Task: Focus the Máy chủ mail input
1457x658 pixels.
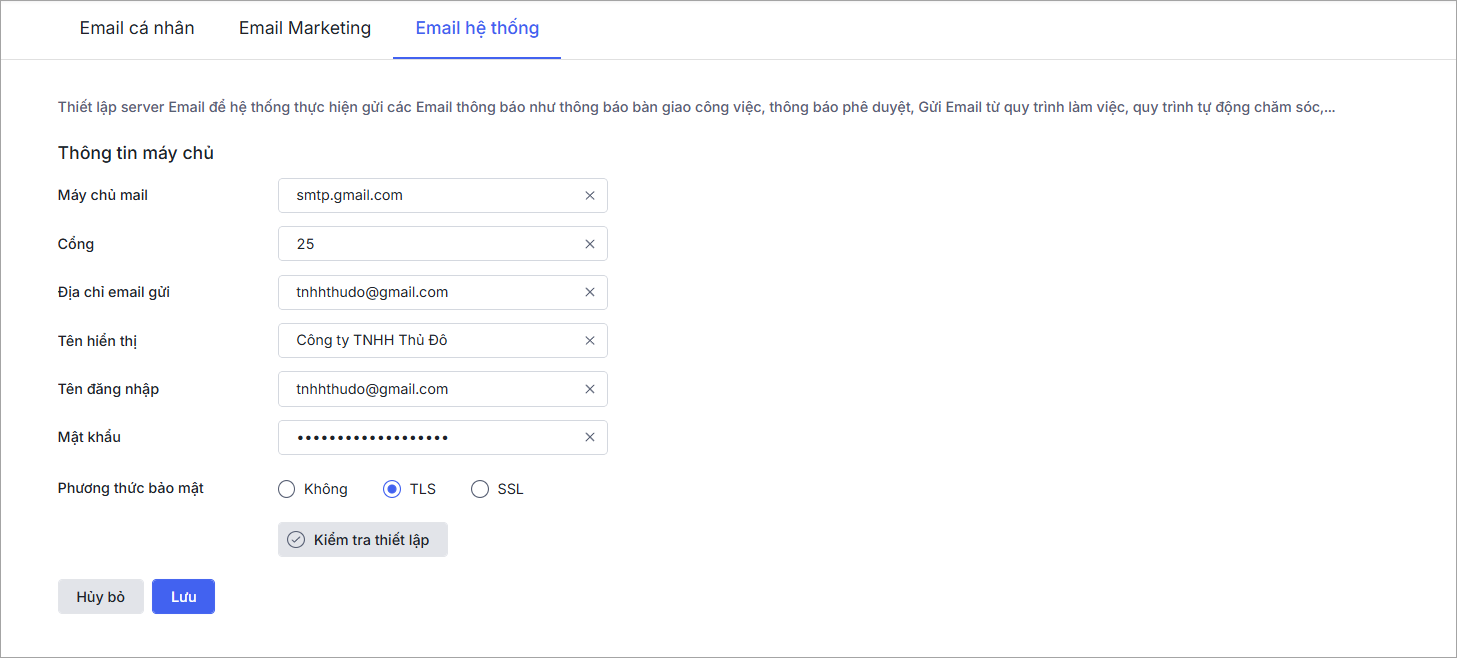Action: click(430, 196)
